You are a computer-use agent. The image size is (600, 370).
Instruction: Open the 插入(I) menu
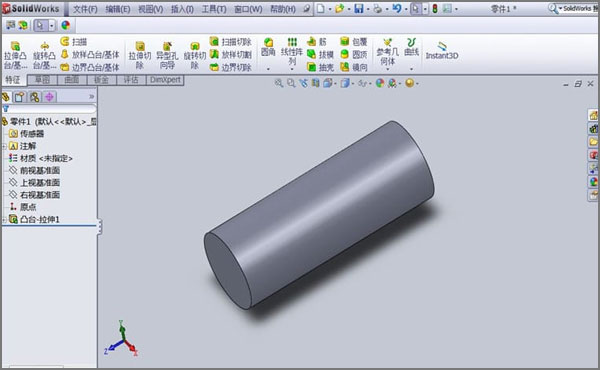182,9
